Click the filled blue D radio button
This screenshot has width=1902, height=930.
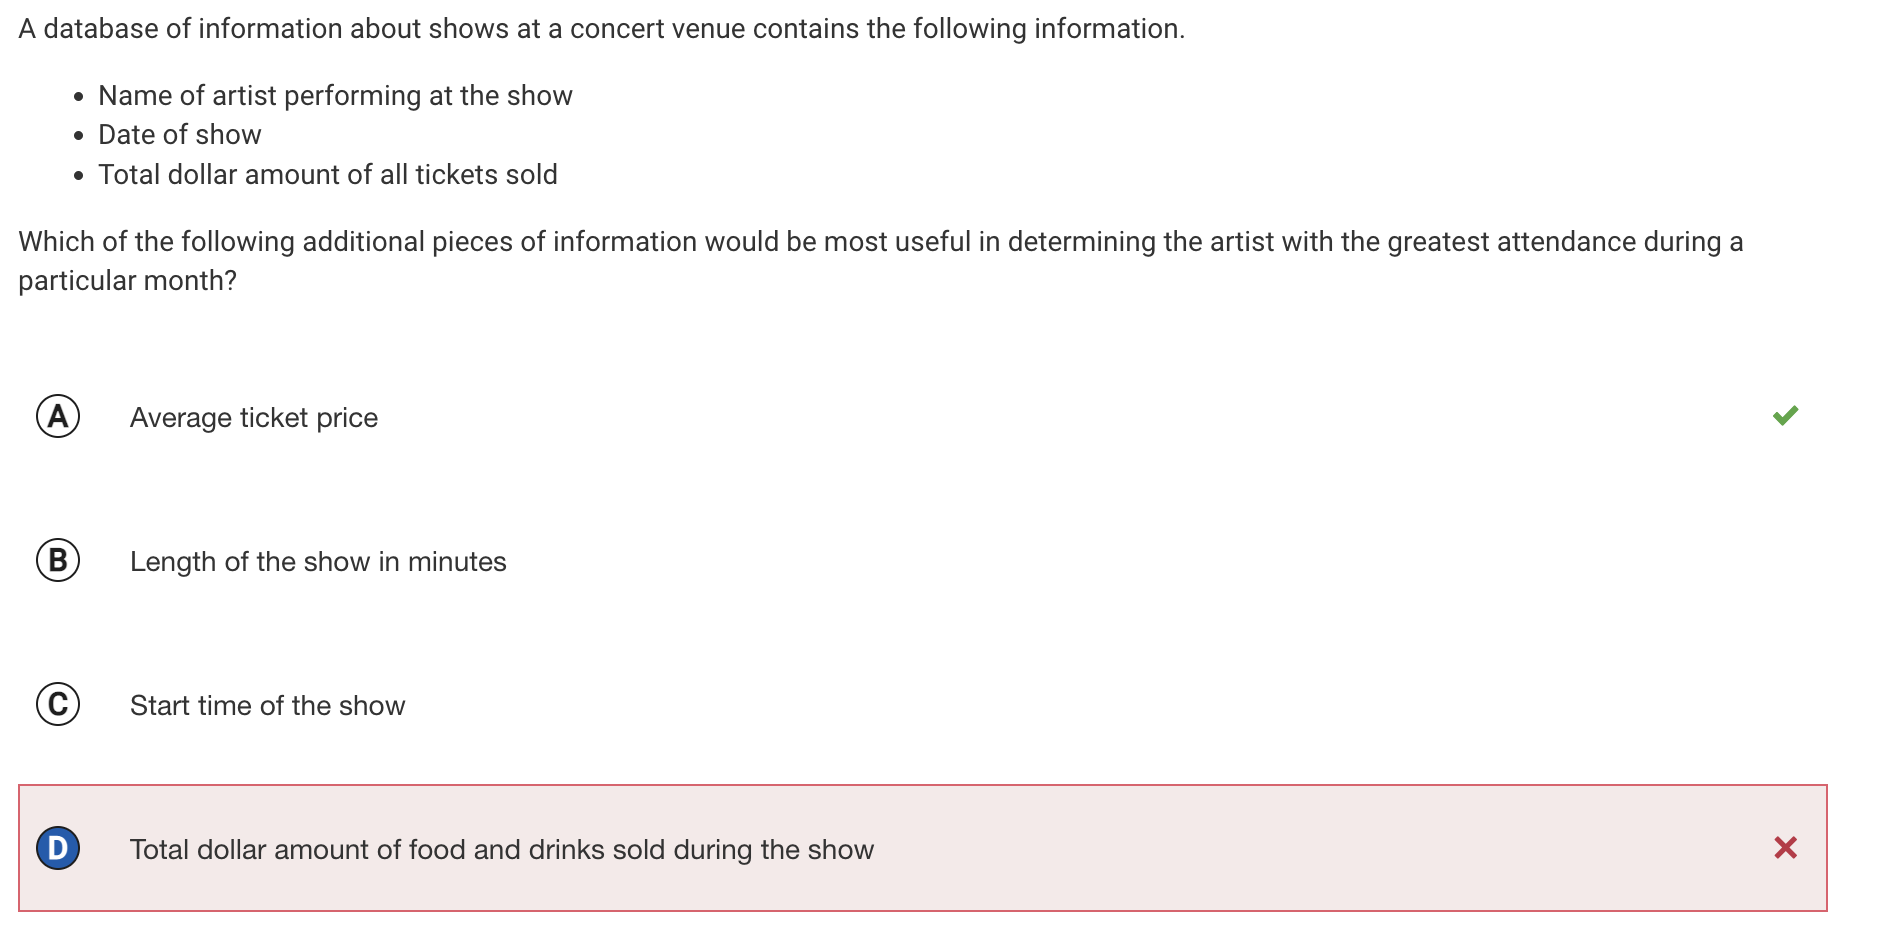[x=58, y=848]
